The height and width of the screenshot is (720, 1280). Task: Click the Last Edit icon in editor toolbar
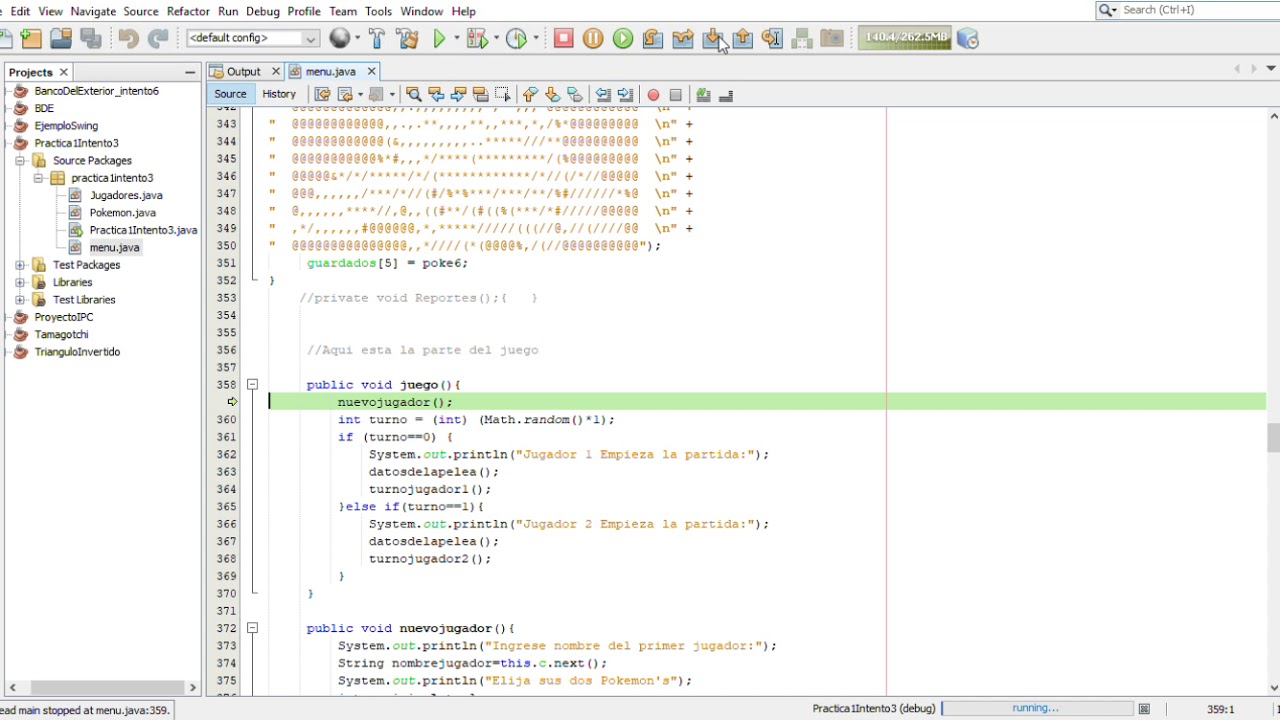322,95
